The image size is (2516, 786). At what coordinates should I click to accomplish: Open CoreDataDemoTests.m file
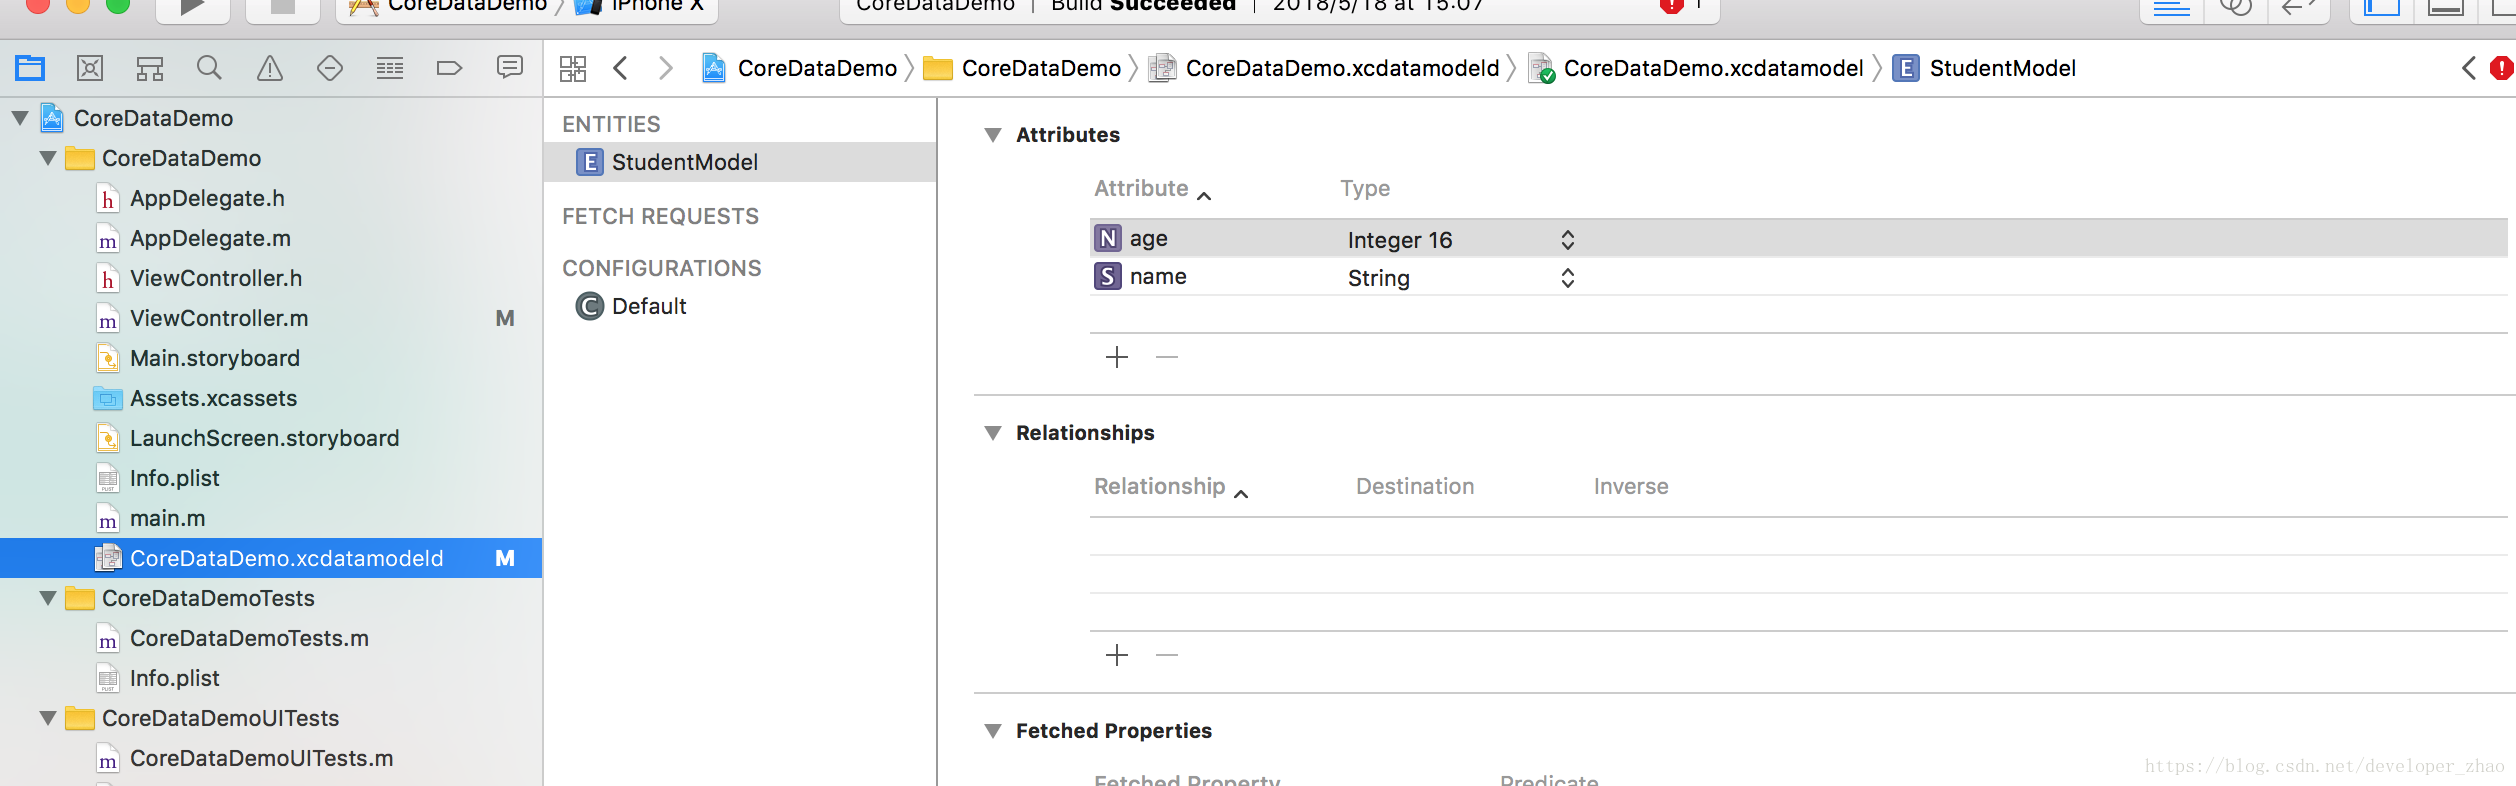249,638
